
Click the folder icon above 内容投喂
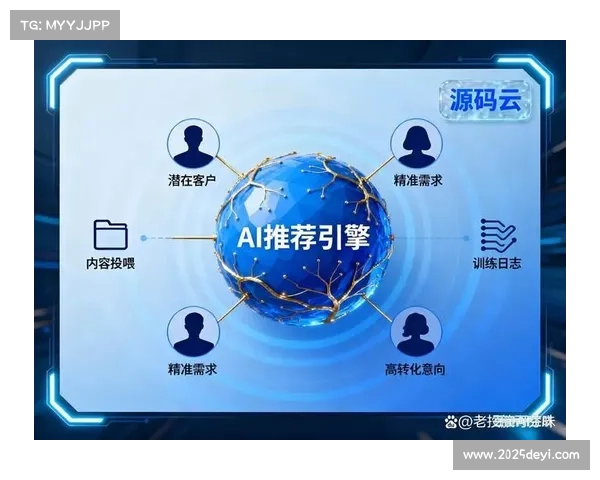point(110,235)
